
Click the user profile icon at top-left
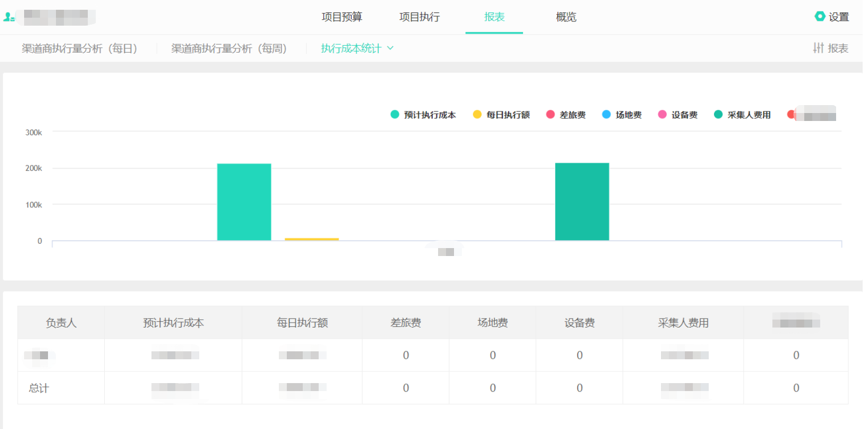(9, 17)
